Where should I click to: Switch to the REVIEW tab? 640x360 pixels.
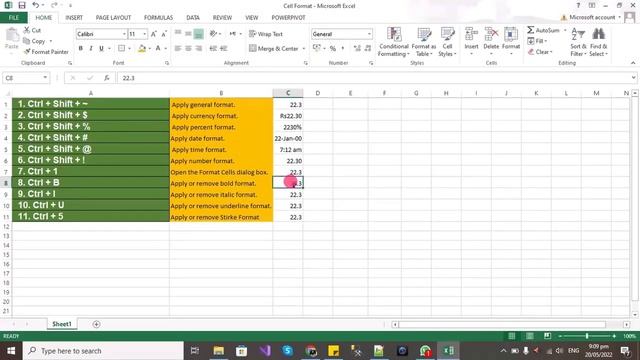point(222,18)
